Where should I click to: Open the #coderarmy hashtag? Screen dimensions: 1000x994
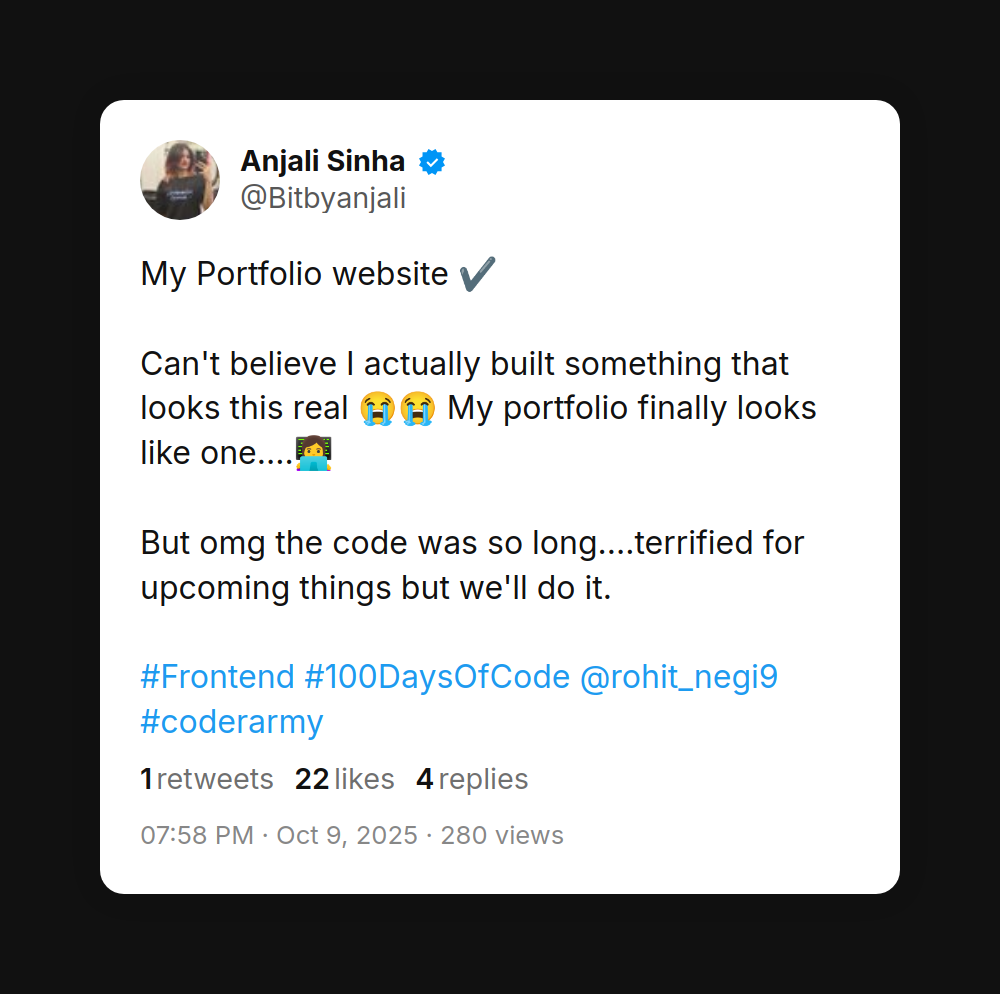[x=232, y=722]
